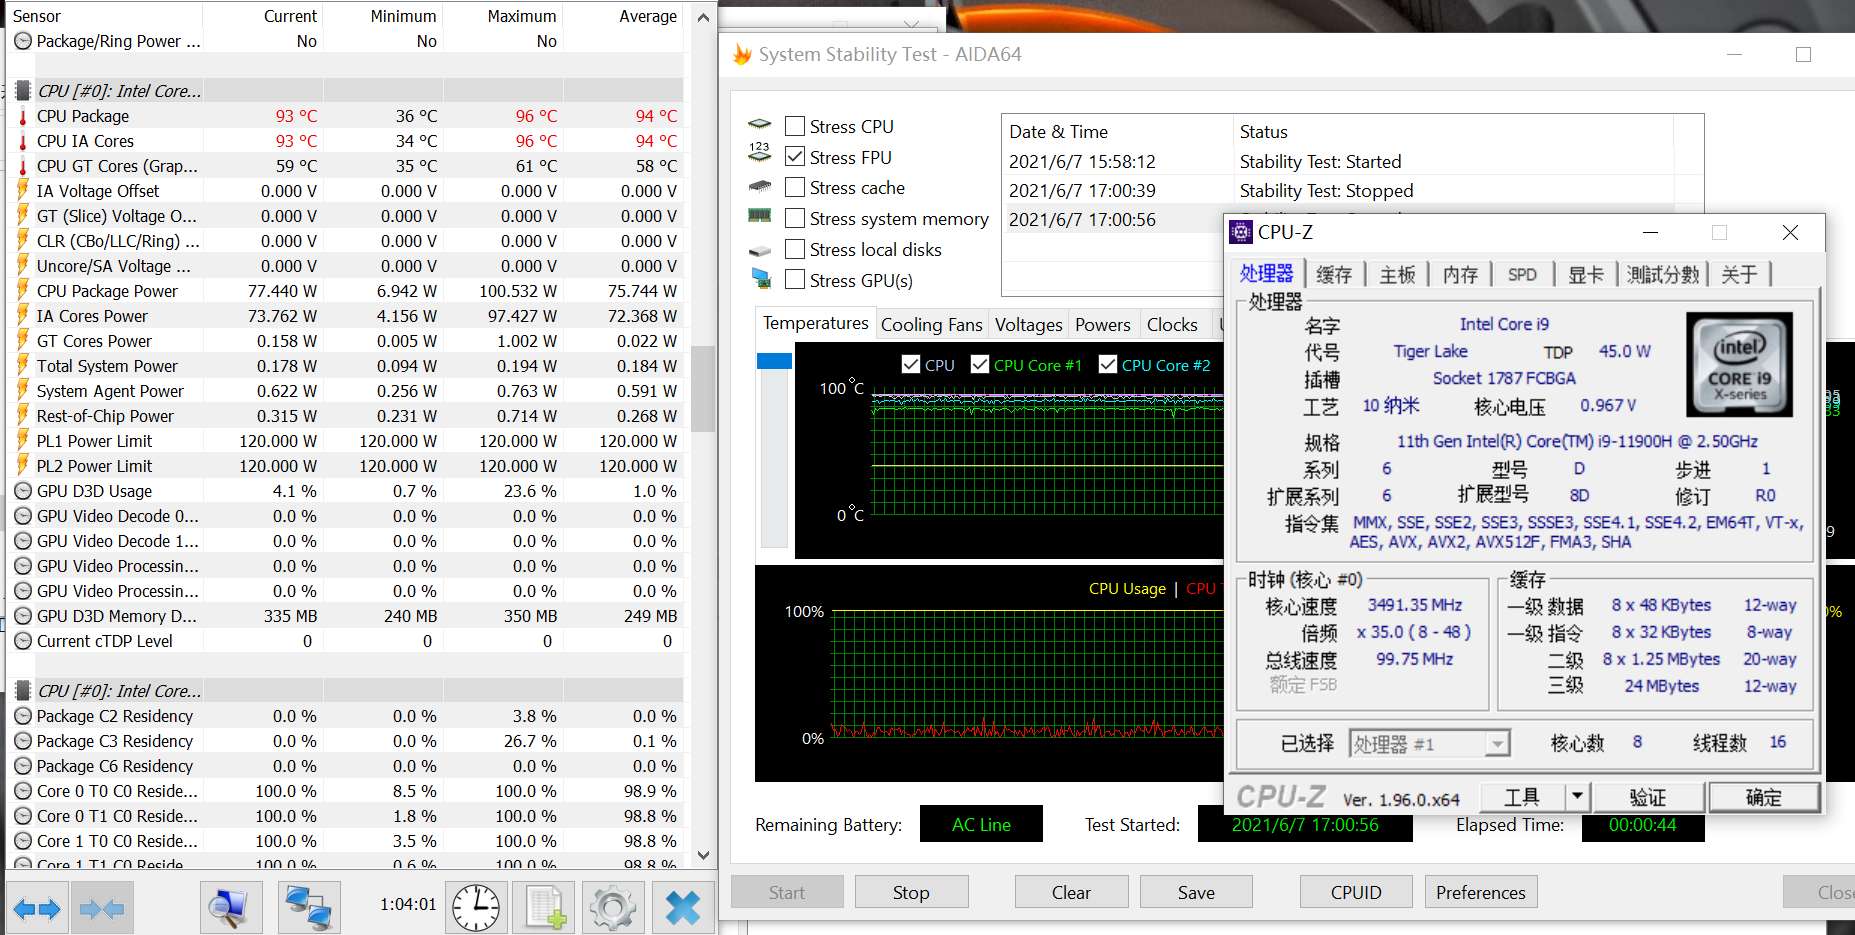The image size is (1855, 935).
Task: Click the Clear button in AIDA64
Action: click(x=1071, y=892)
